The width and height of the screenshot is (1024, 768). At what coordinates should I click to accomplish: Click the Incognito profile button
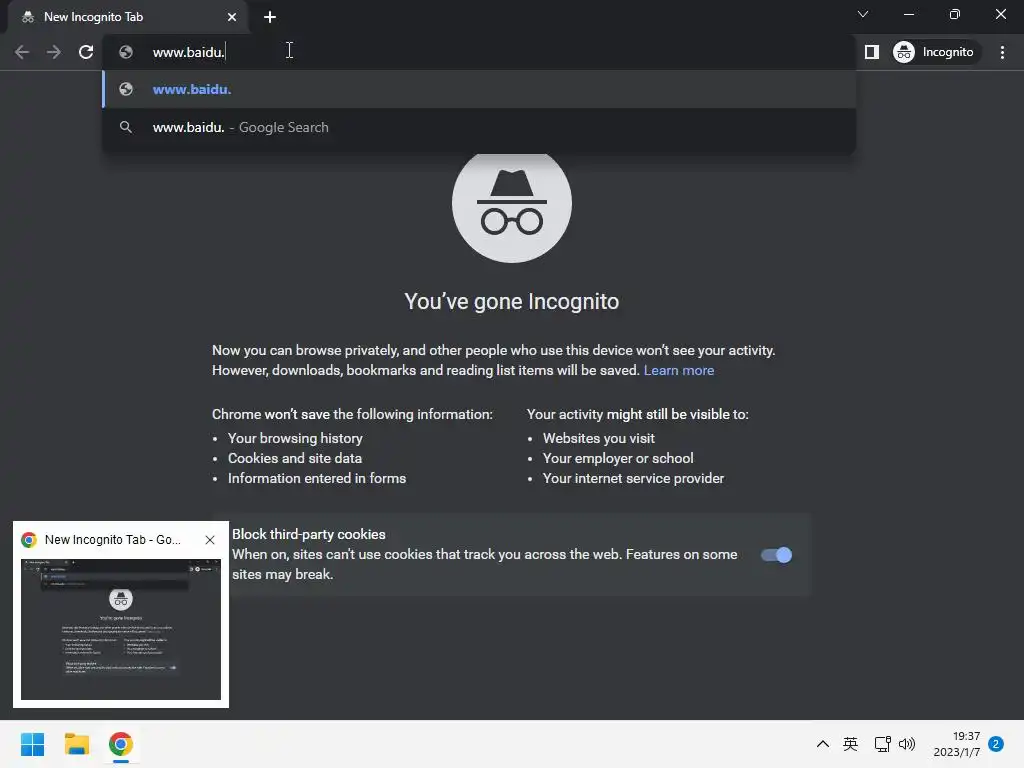pyautogui.click(x=934, y=52)
